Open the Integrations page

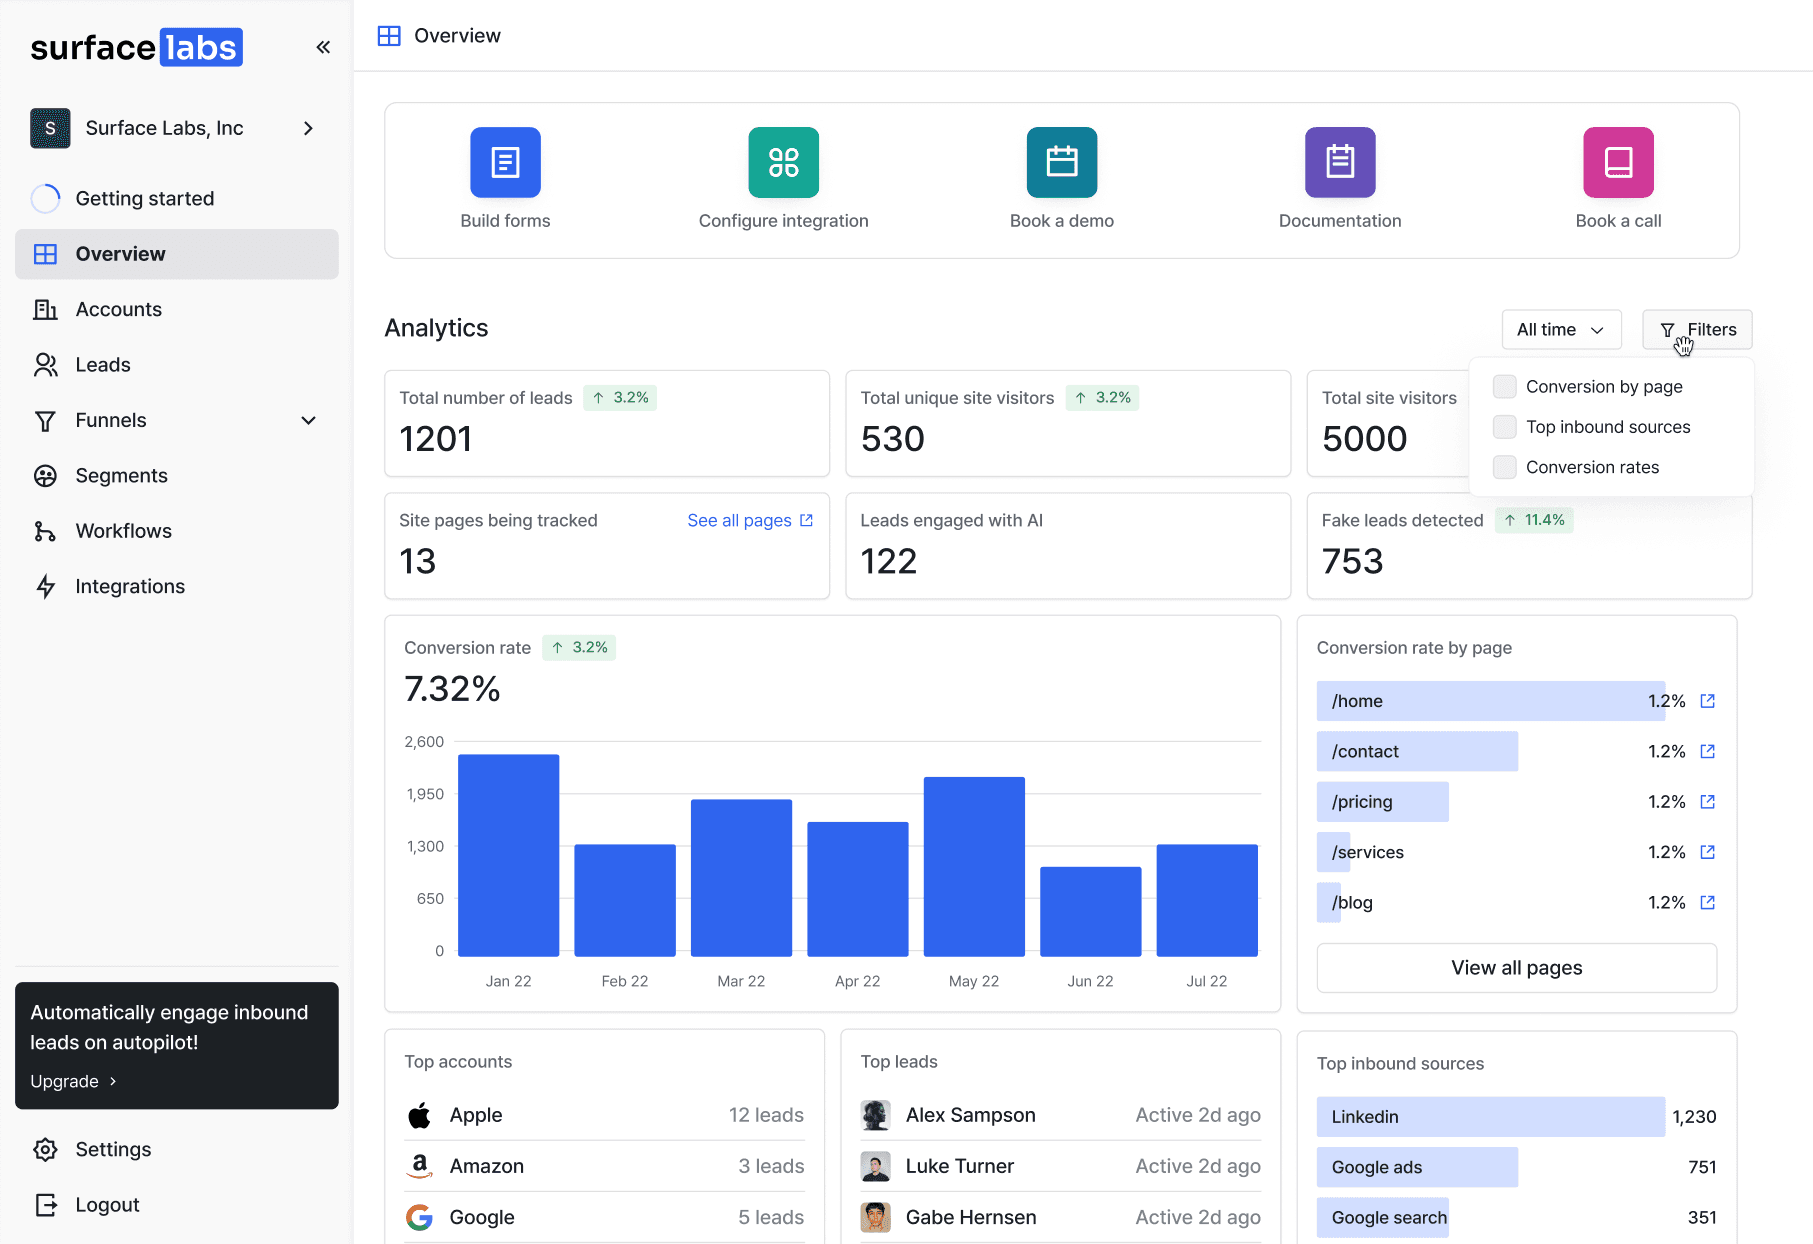(x=177, y=587)
